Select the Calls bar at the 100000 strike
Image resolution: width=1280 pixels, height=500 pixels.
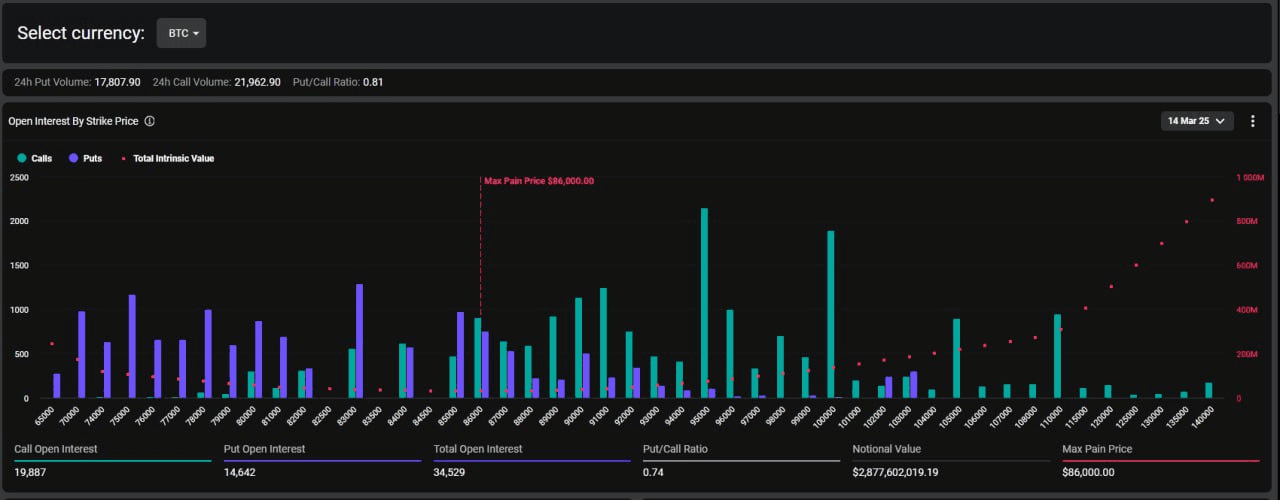click(x=830, y=315)
